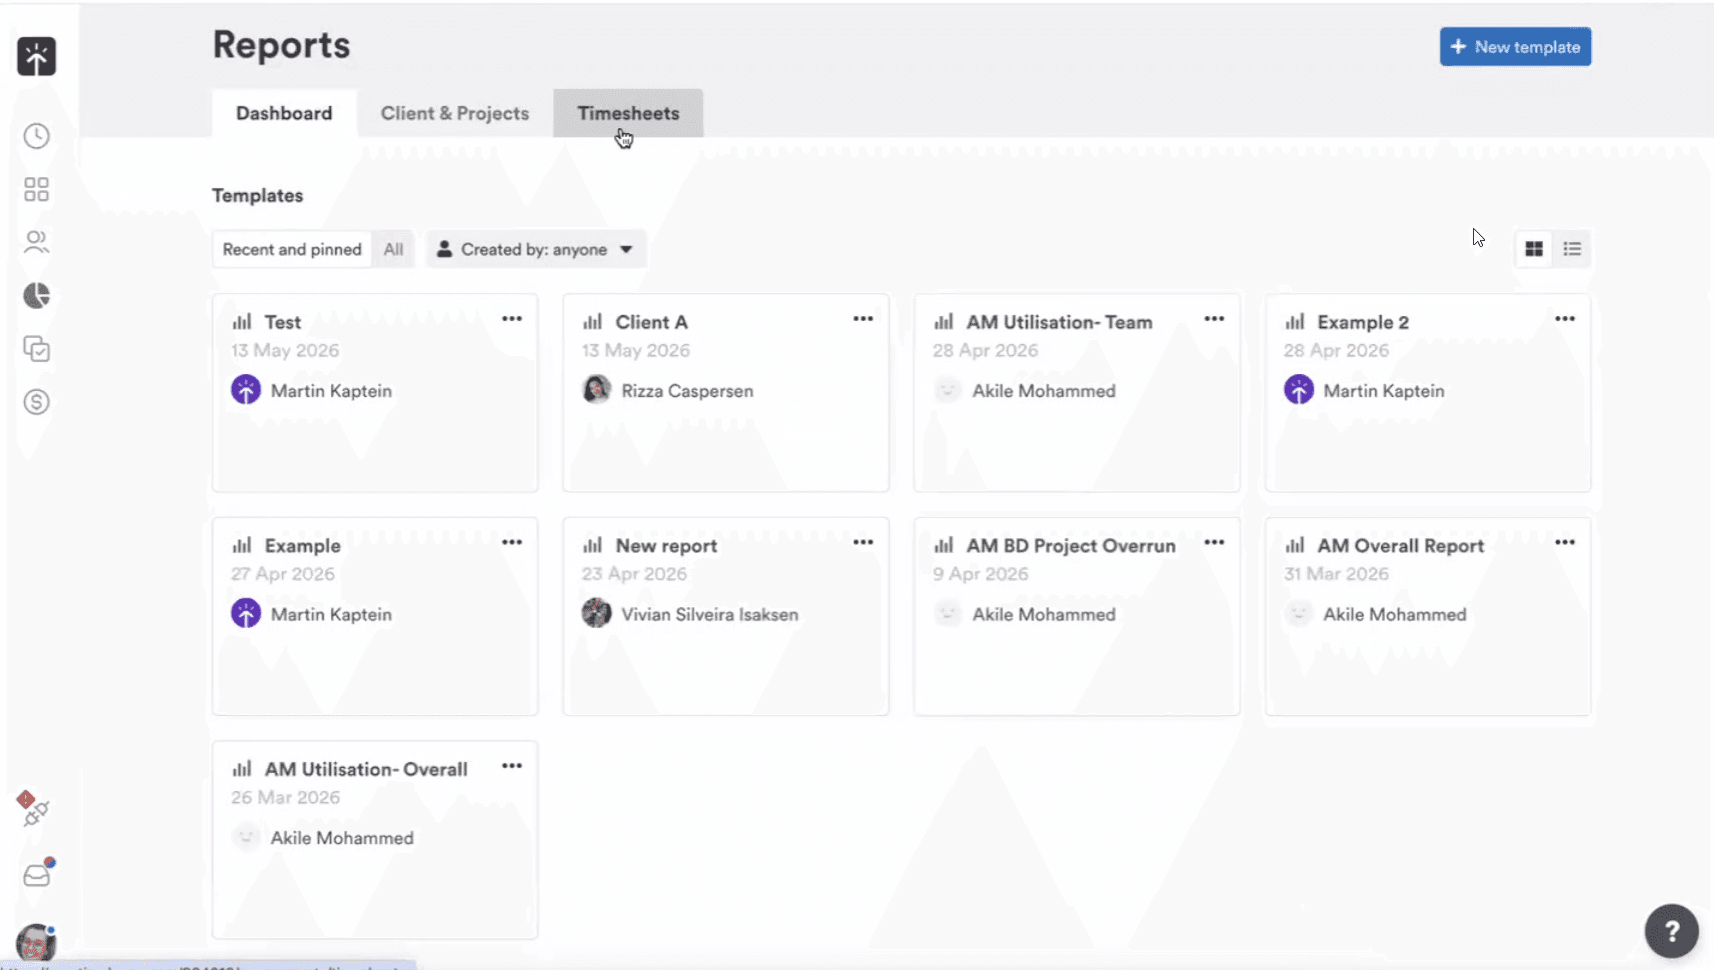Click bar chart icon on AM Overall Report
This screenshot has width=1714, height=970.
coord(1295,545)
